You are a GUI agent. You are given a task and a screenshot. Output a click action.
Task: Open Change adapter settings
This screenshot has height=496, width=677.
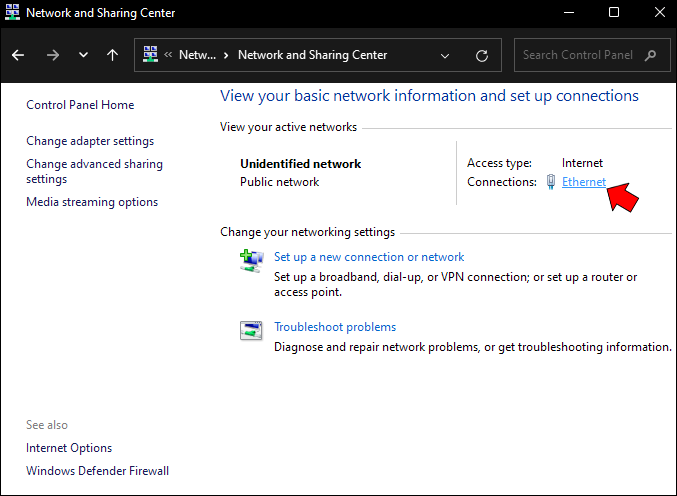[x=90, y=141]
